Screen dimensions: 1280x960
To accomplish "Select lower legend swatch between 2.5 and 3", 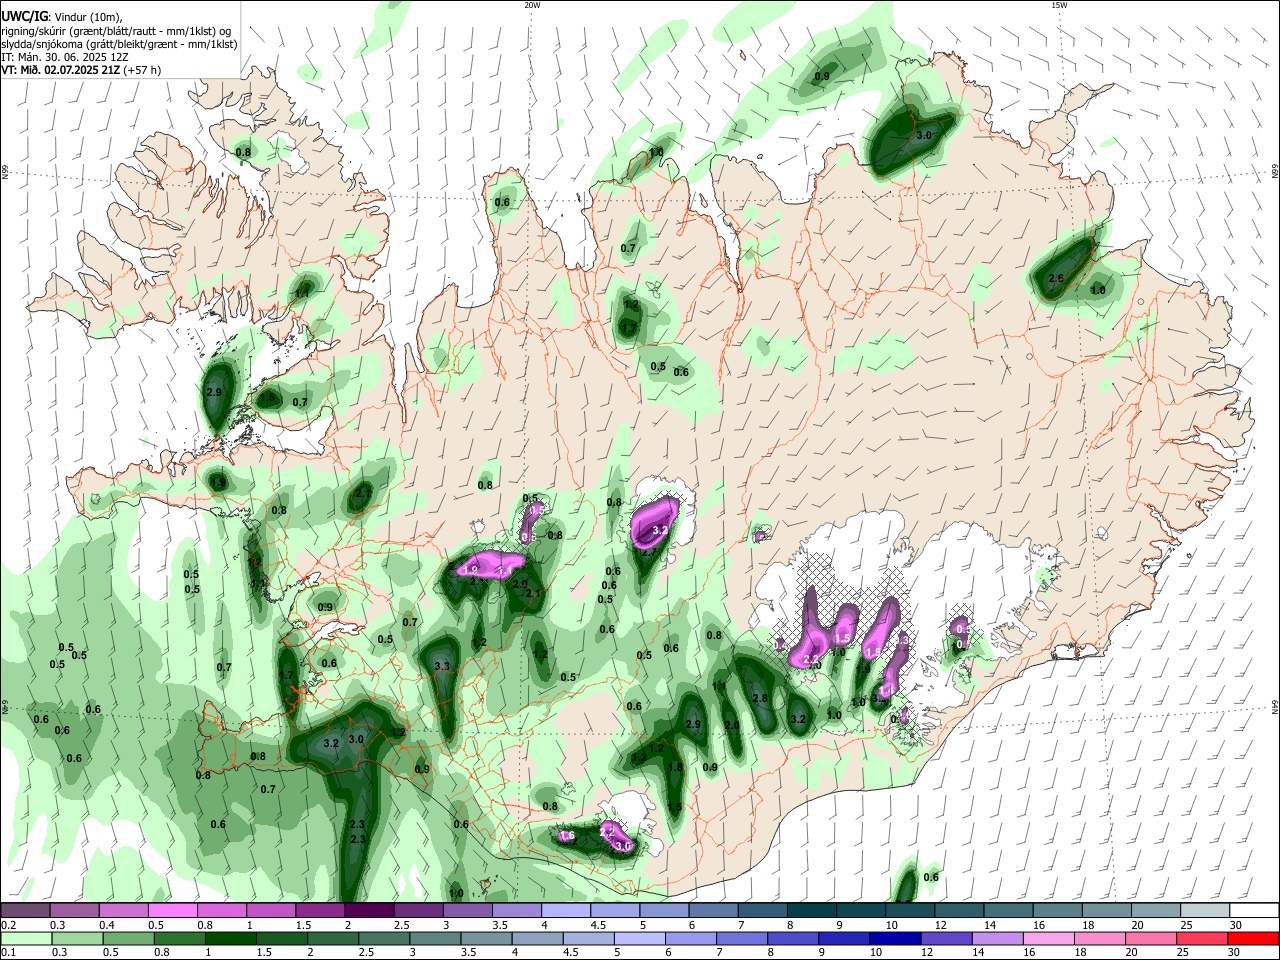I will pyautogui.click(x=383, y=938).
